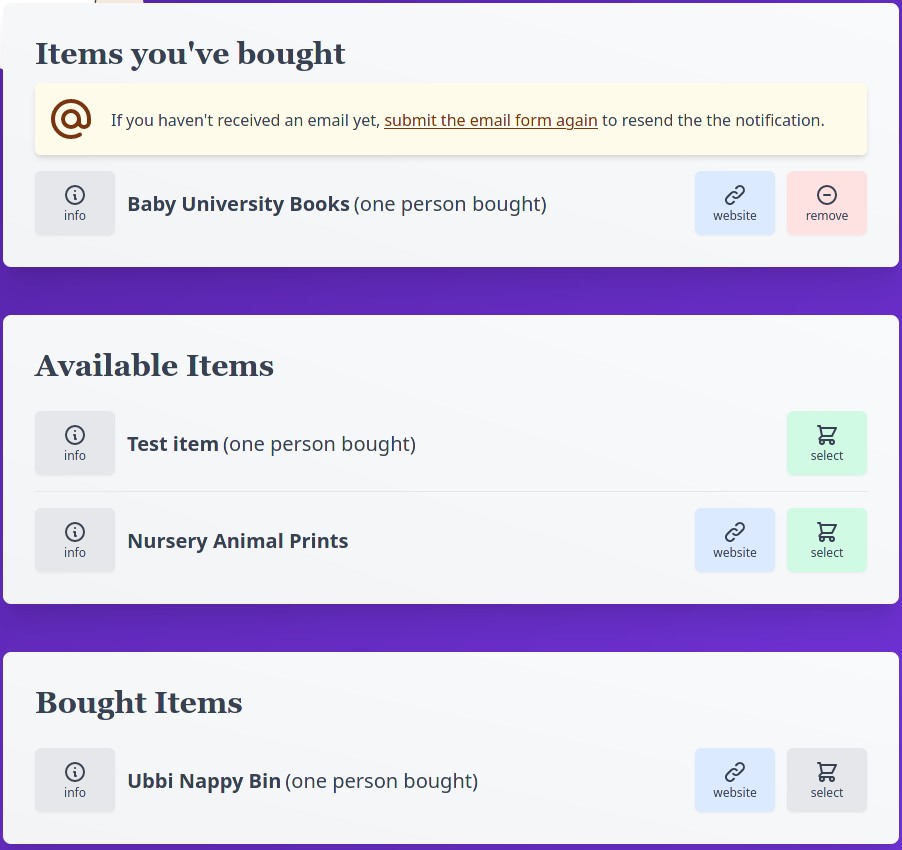Screen dimensions: 902x850
Task: Visit website for Nursery Animal Prints
Action: pos(735,540)
